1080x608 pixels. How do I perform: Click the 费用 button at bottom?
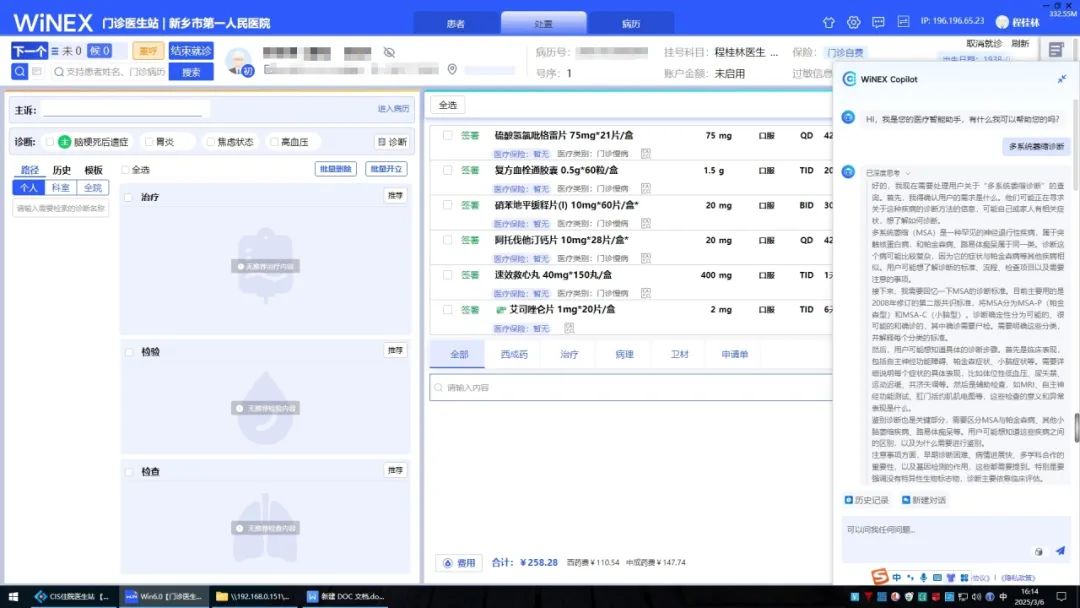[459, 563]
